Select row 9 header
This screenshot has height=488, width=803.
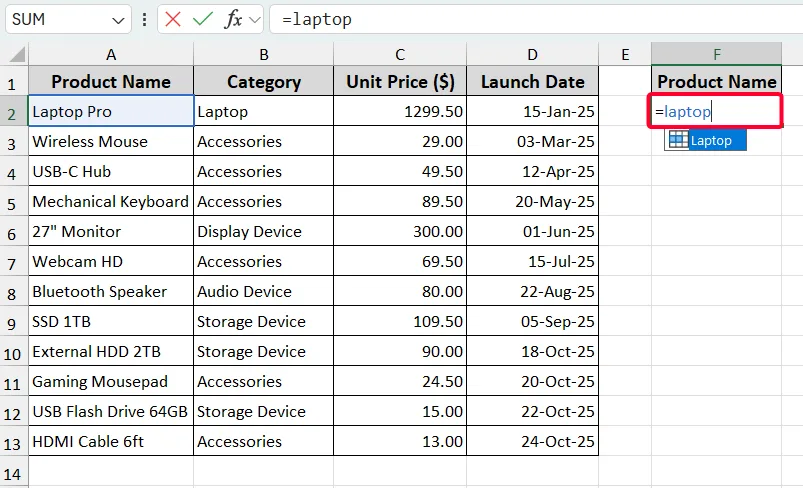point(12,323)
